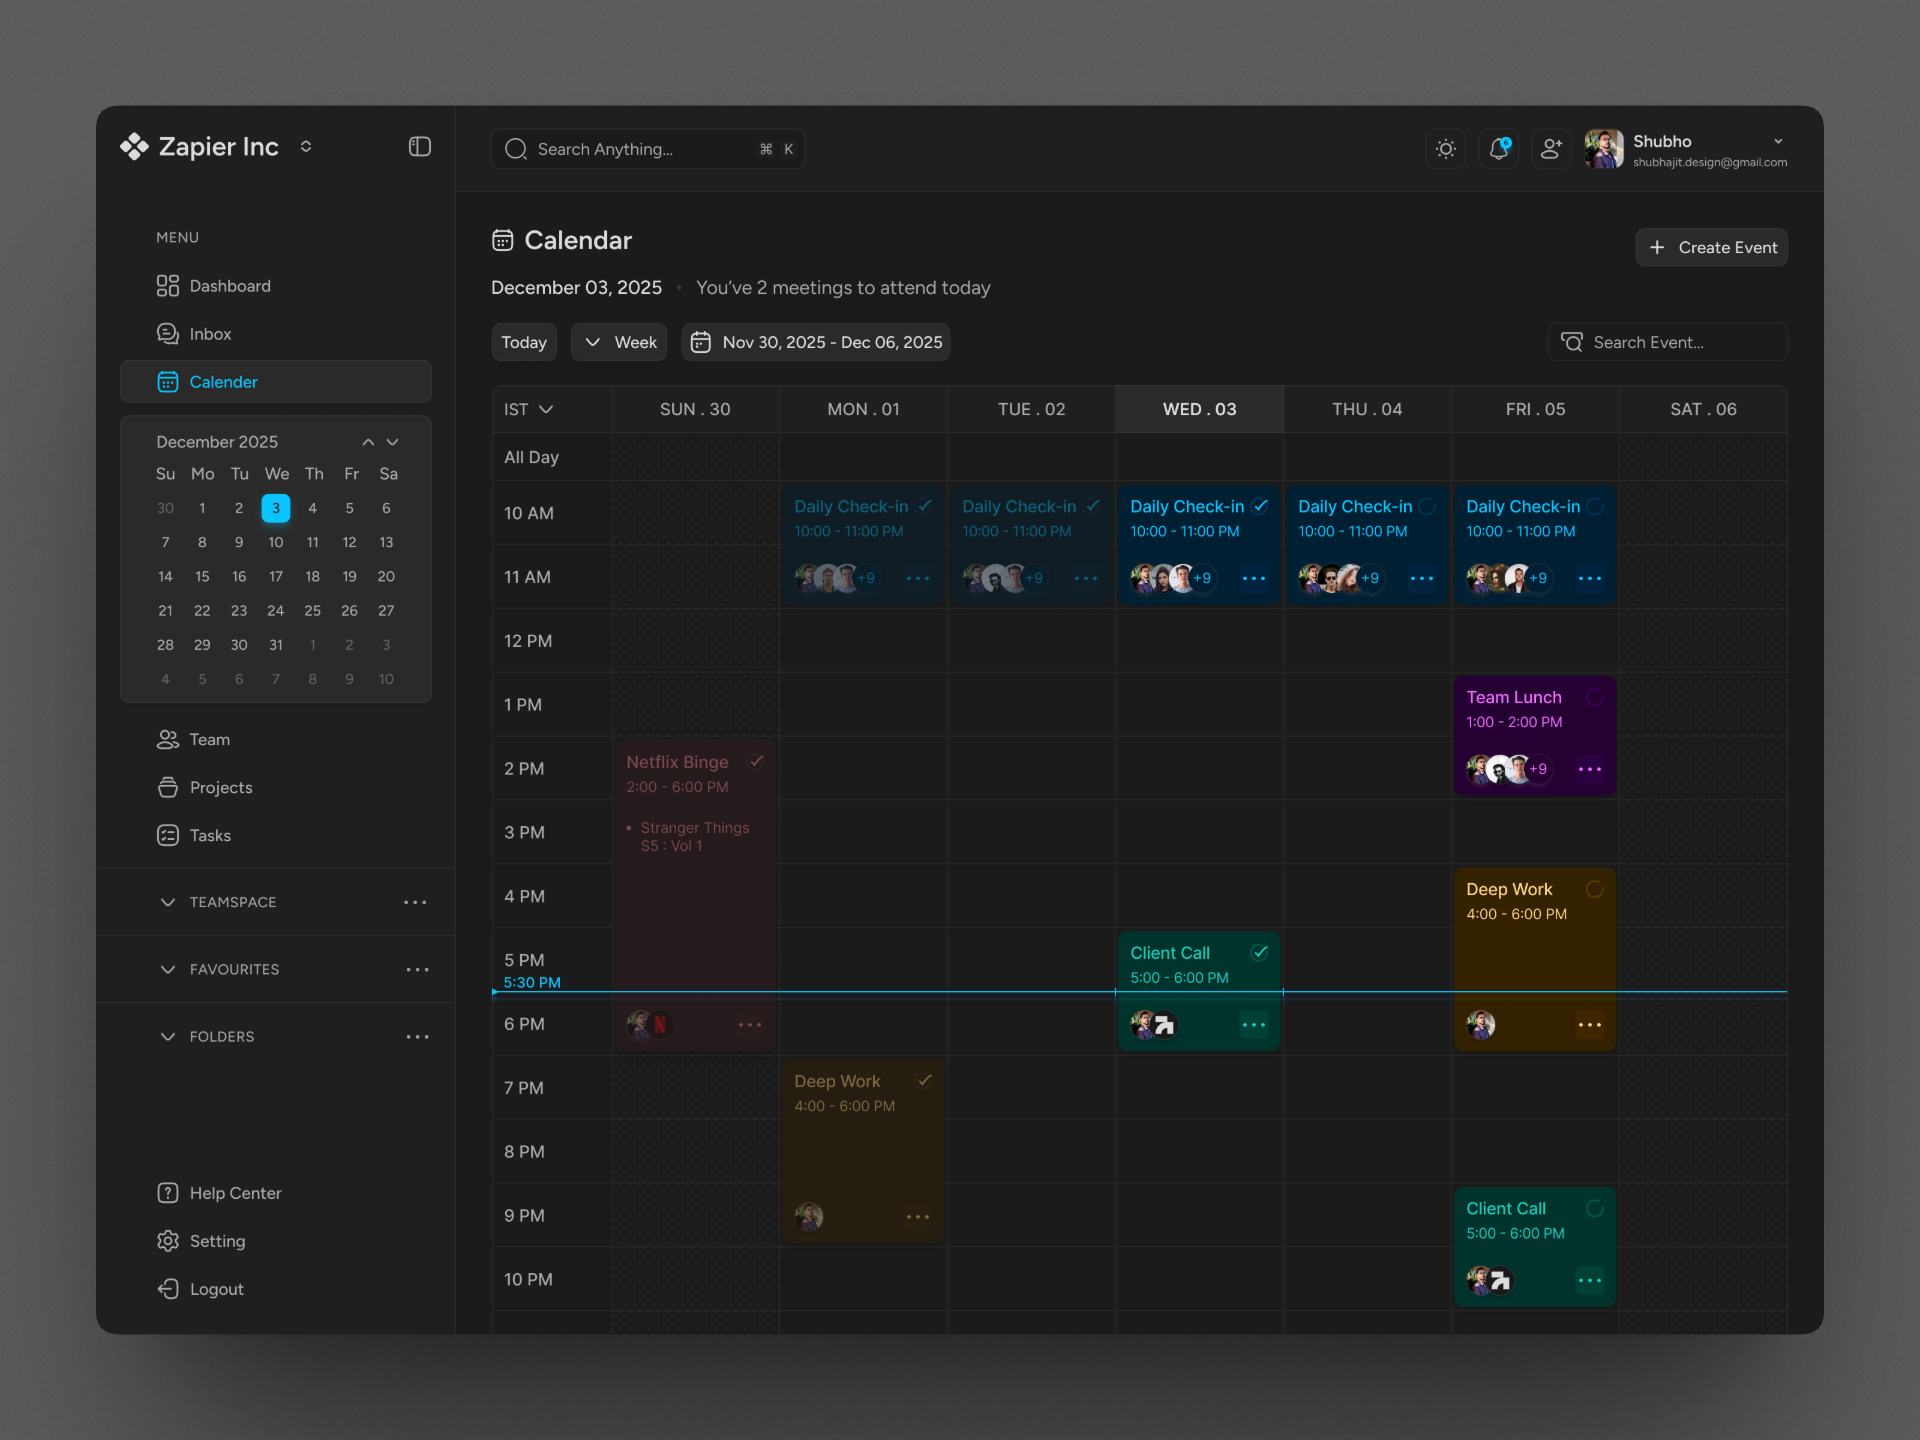Click the Search Event field
Image resolution: width=1920 pixels, height=1440 pixels.
click(x=1666, y=342)
